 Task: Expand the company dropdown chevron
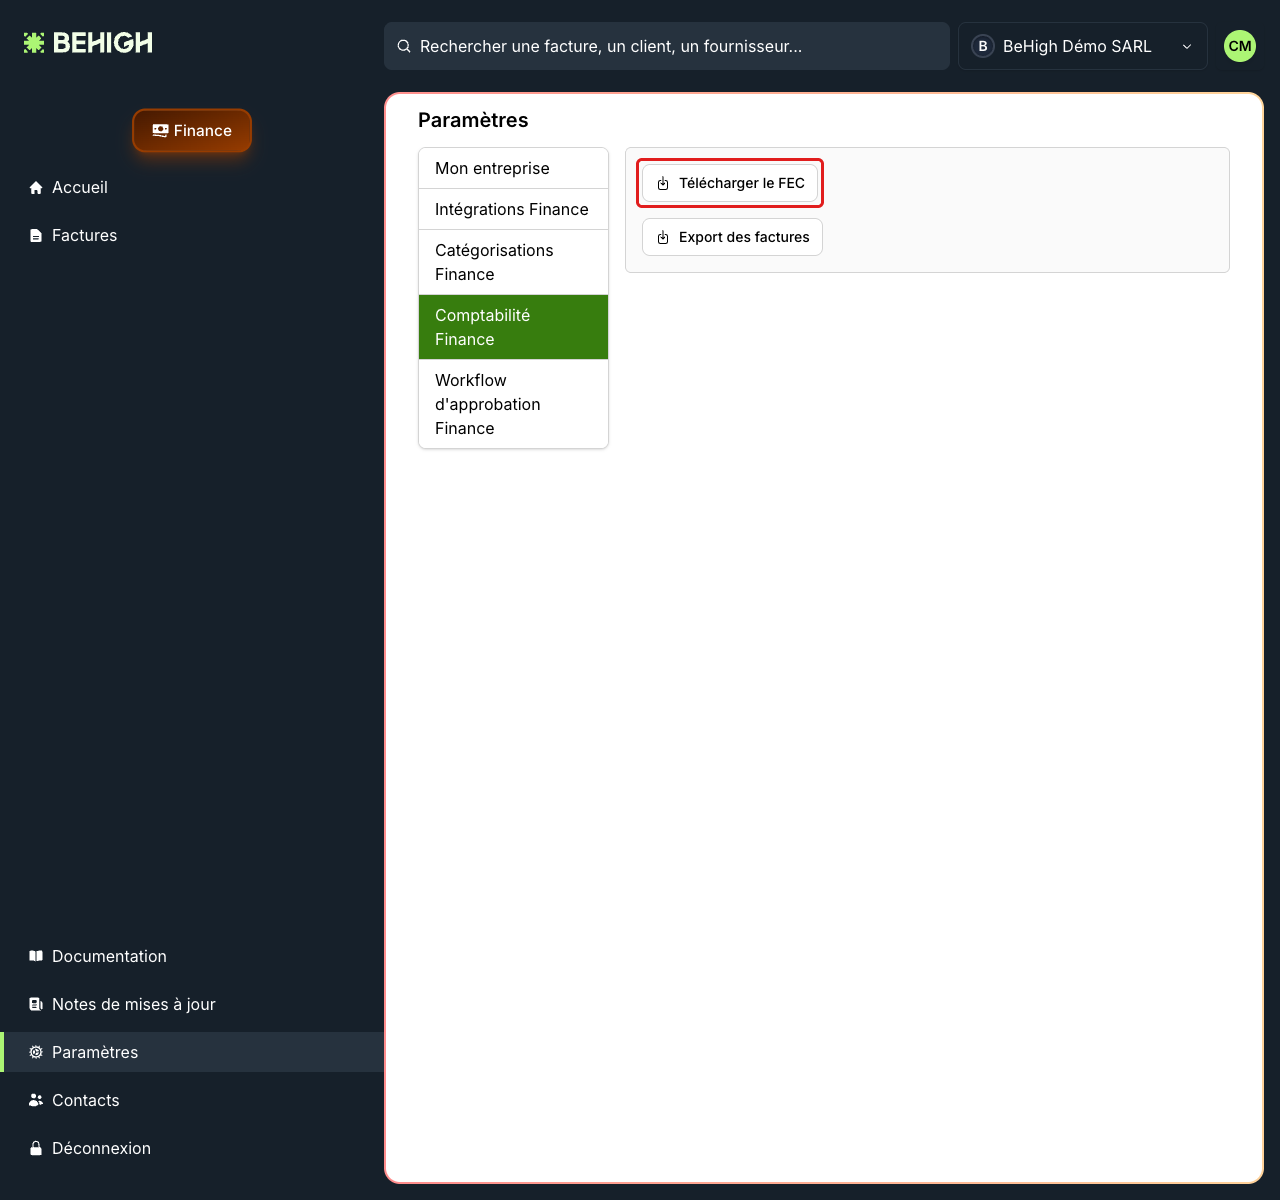point(1187,47)
